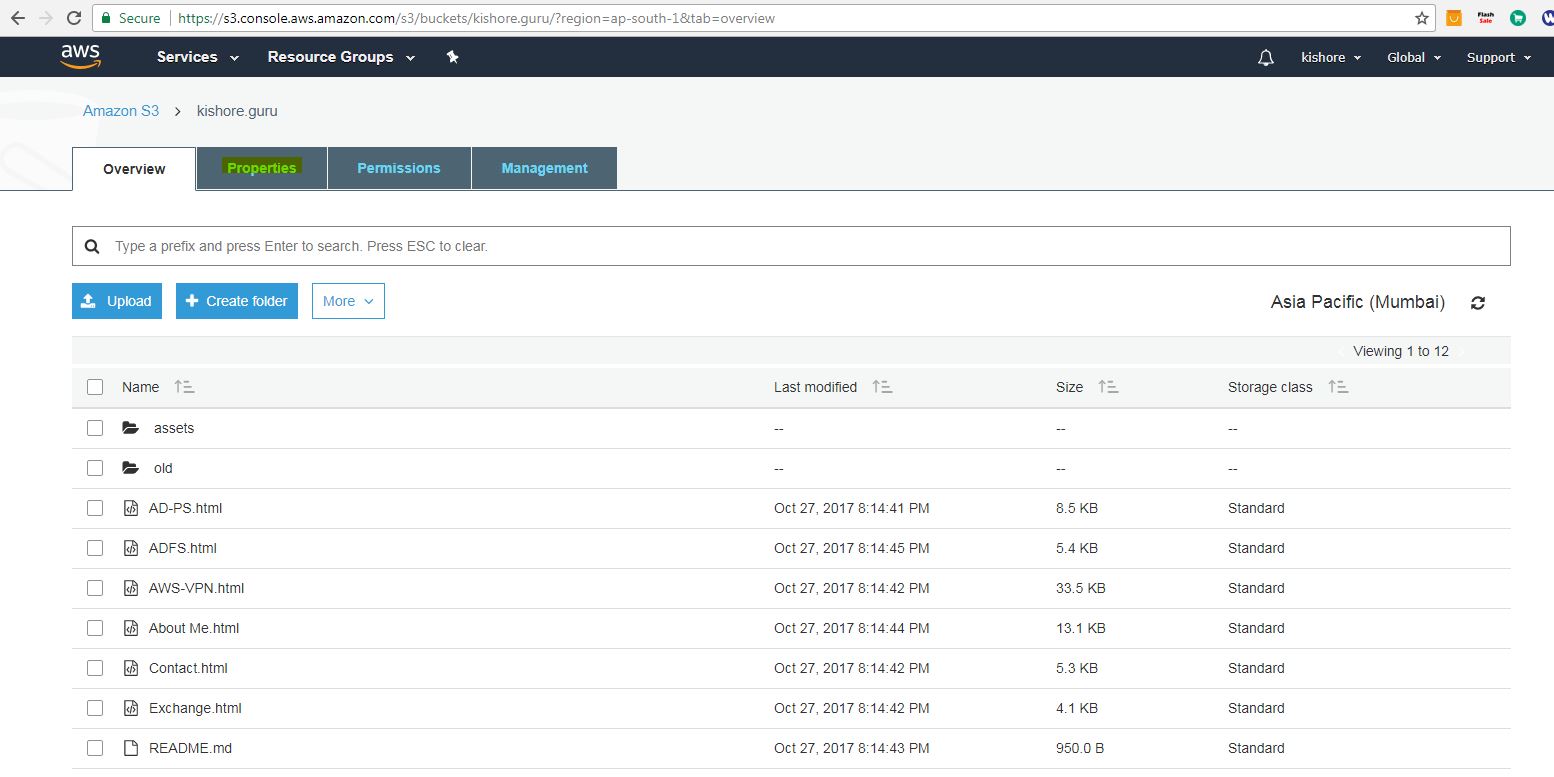
Task: Reload the page with browser refresh icon
Action: pos(73,18)
